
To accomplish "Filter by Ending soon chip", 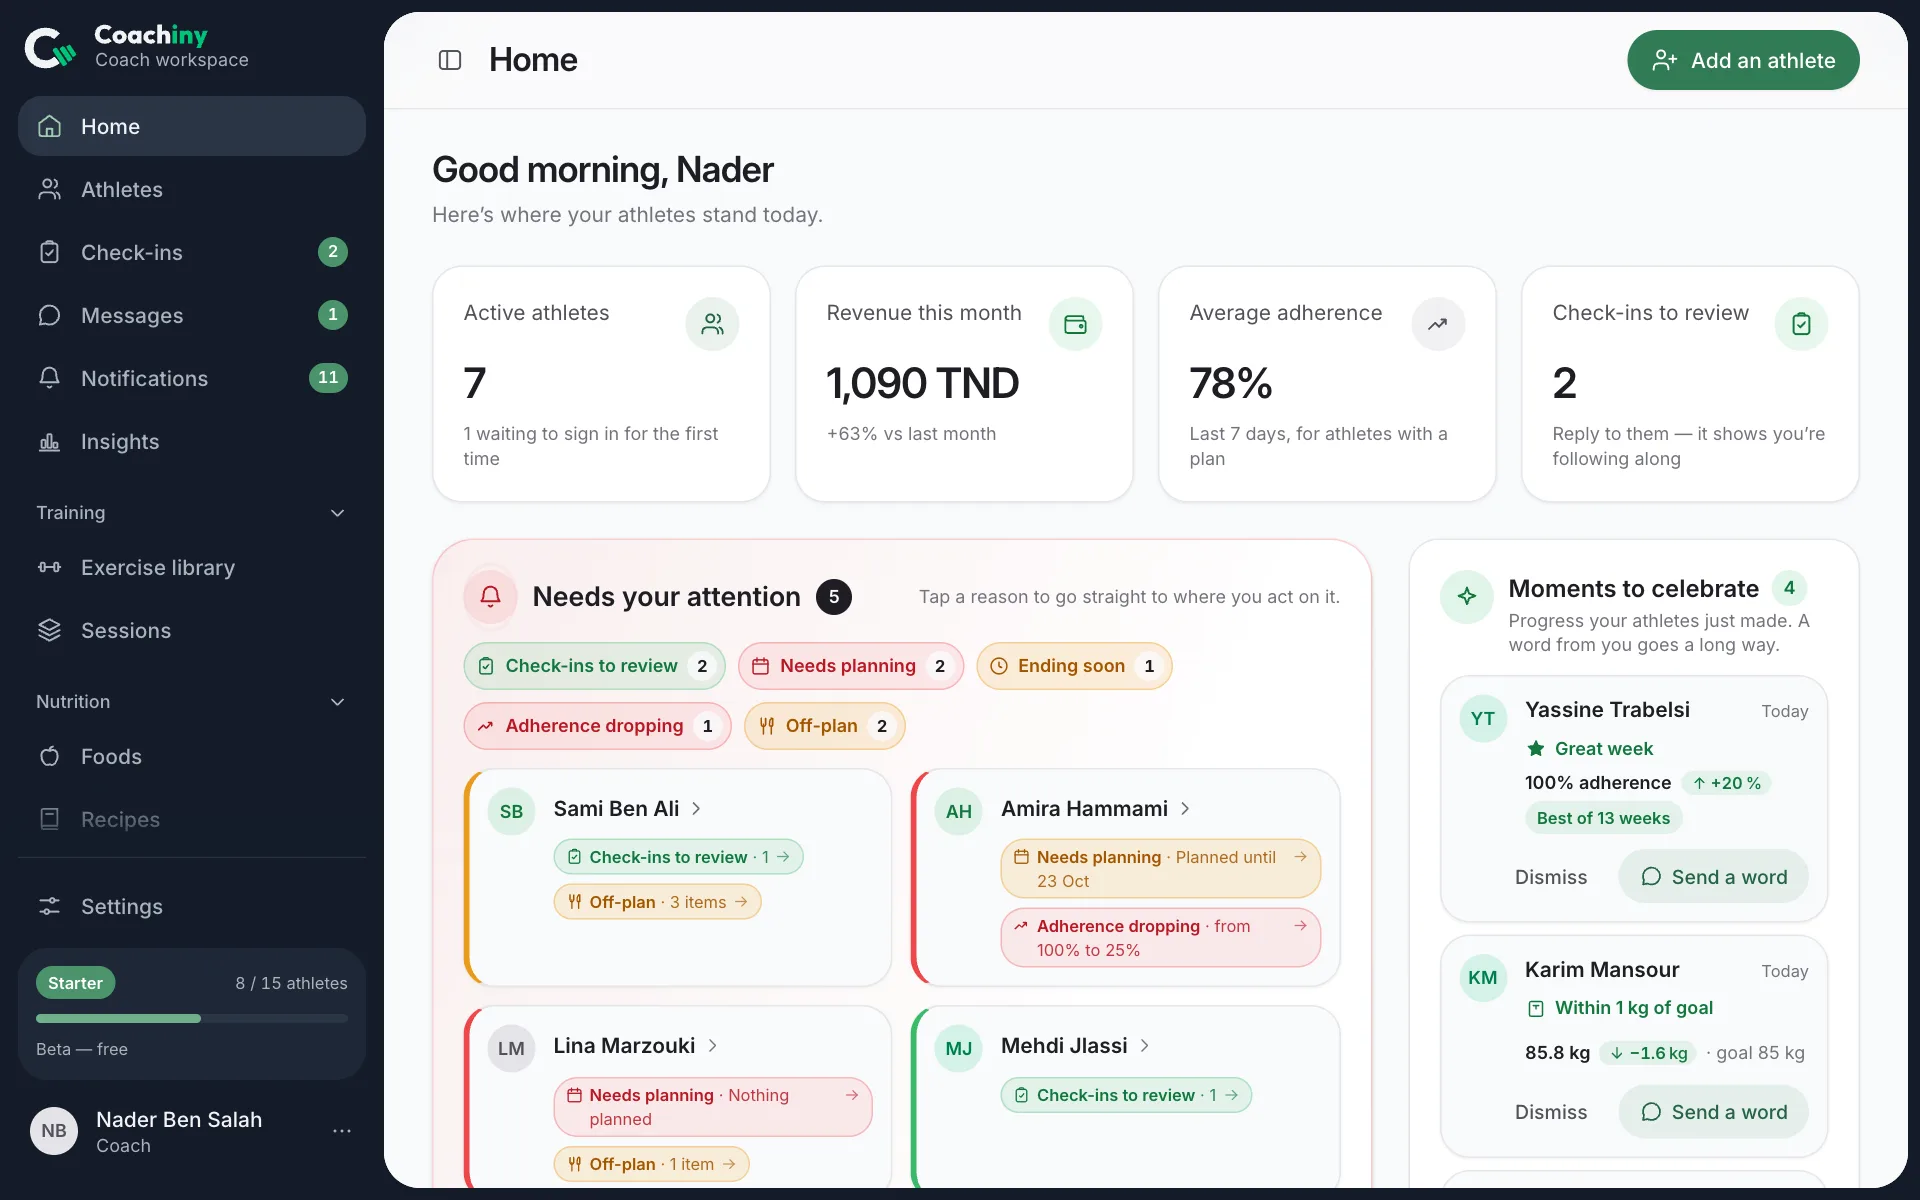I will pyautogui.click(x=1074, y=666).
